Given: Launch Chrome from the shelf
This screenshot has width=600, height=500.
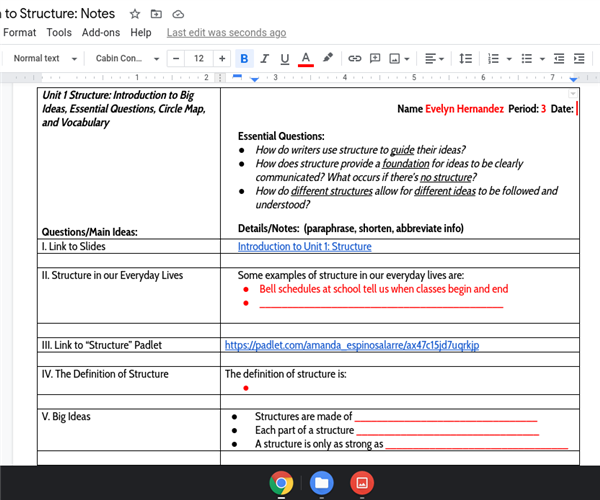Looking at the screenshot, I should (281, 483).
